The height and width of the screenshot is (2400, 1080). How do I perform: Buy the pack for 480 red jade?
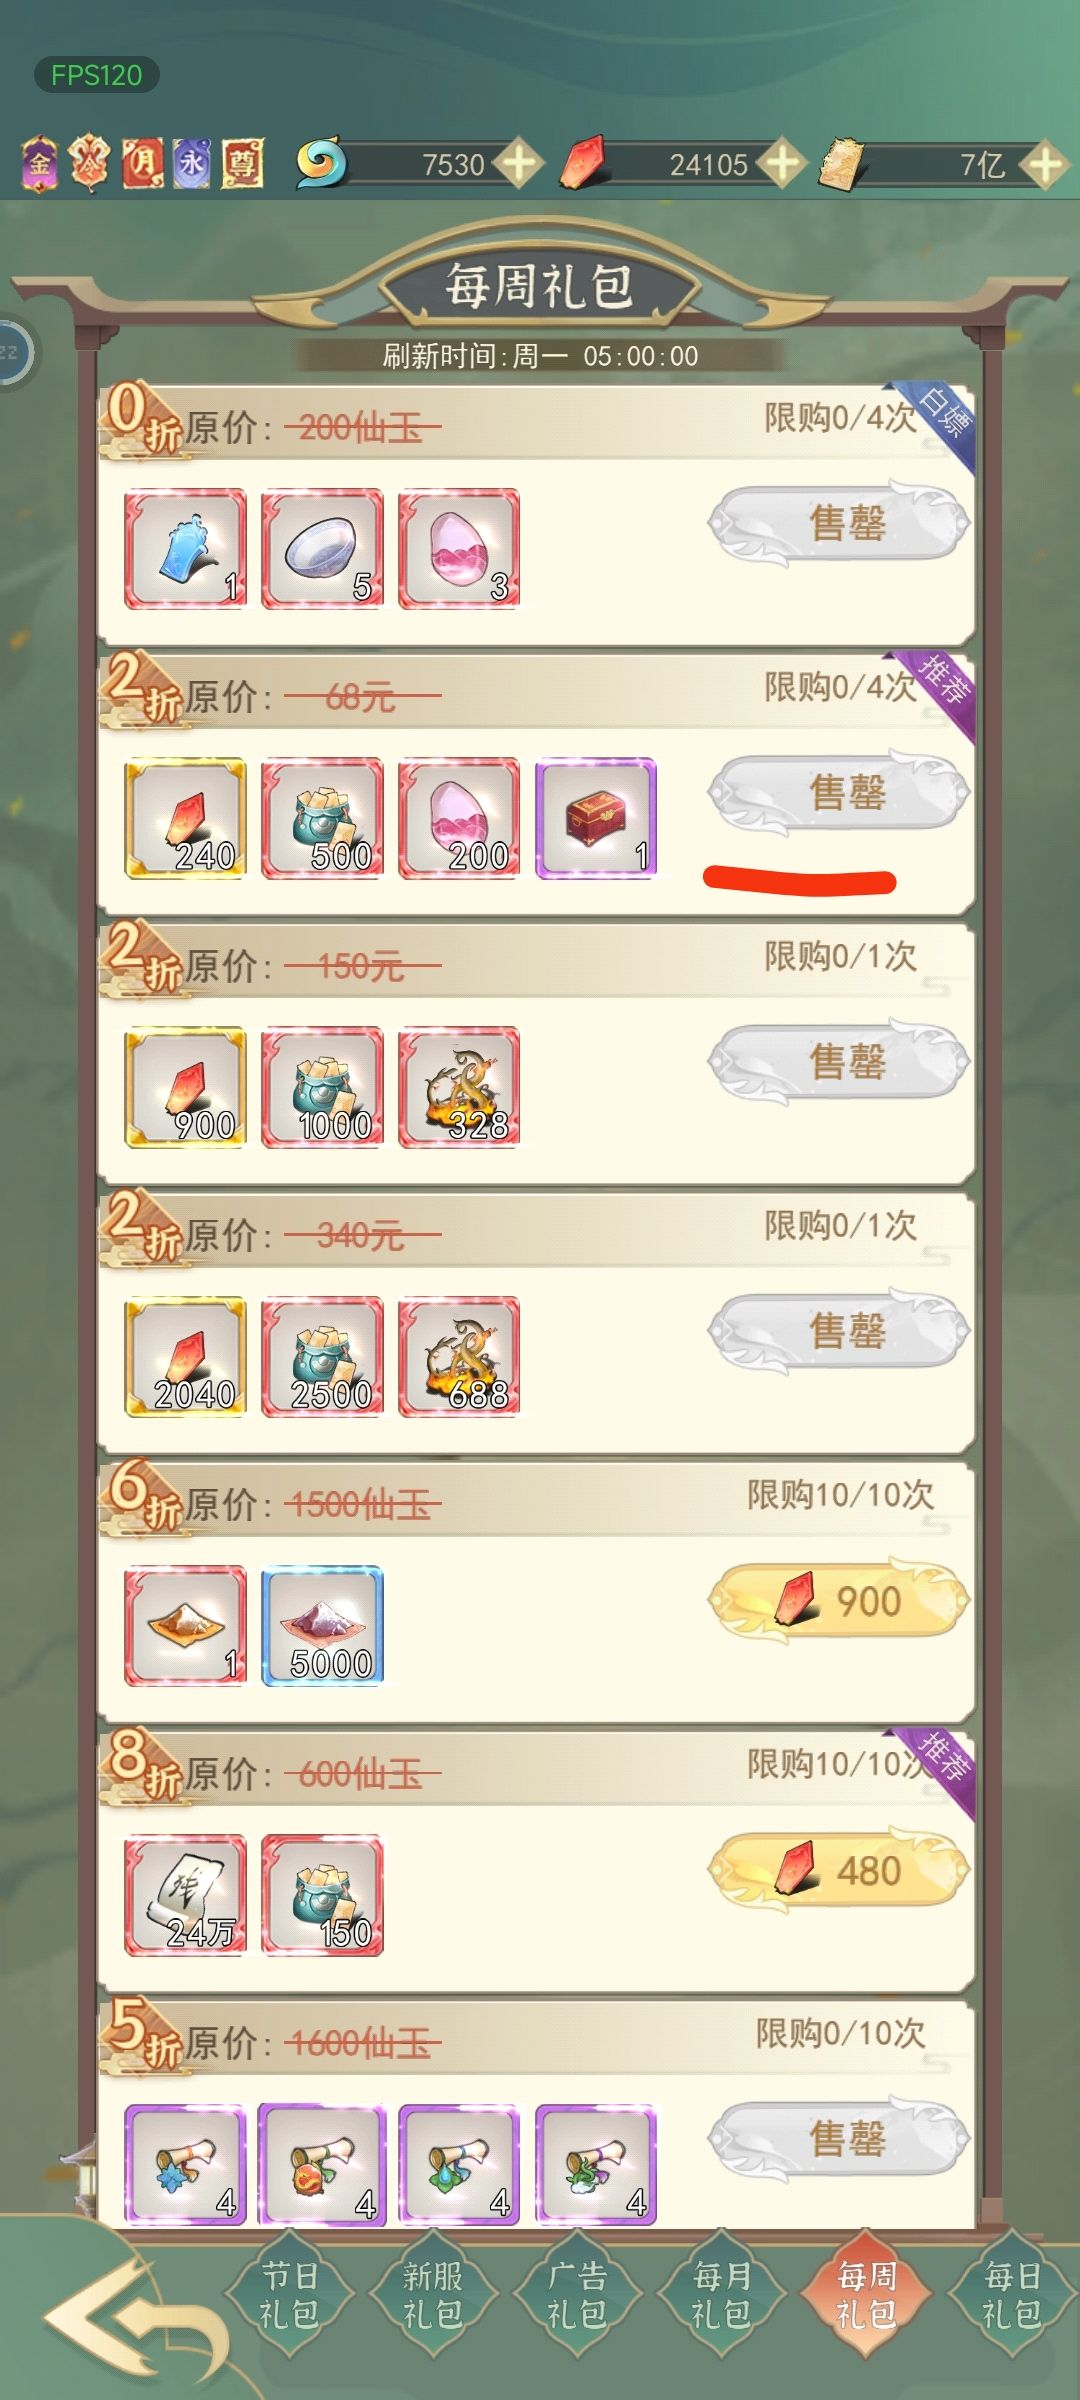(x=839, y=1870)
